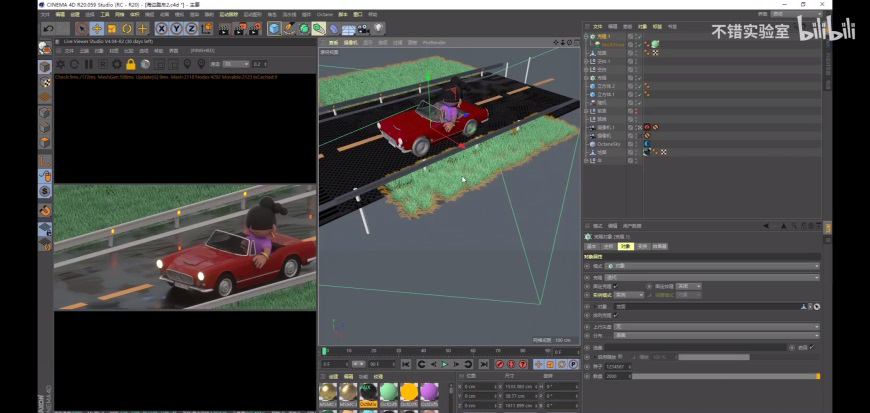
Task: Click the lock icon in Live Viewer
Action: coord(130,64)
